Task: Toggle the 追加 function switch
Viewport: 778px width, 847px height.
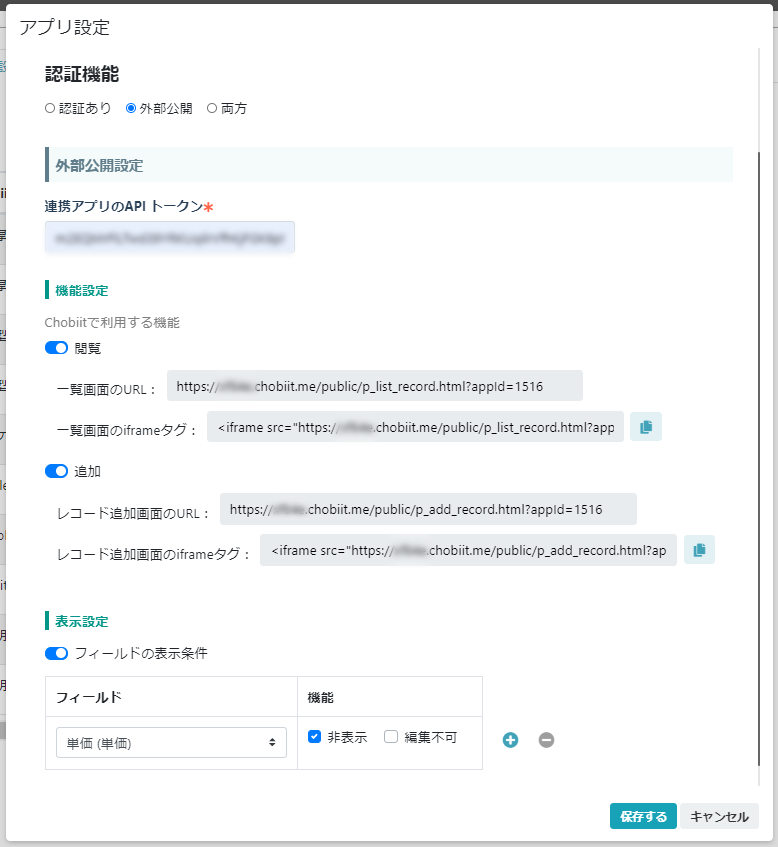Action: coord(57,470)
